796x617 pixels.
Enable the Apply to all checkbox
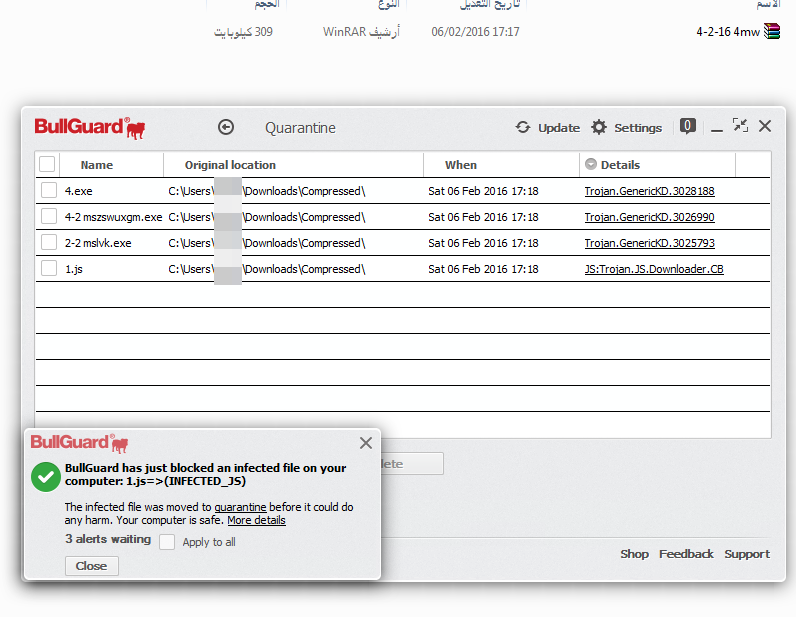coord(167,542)
